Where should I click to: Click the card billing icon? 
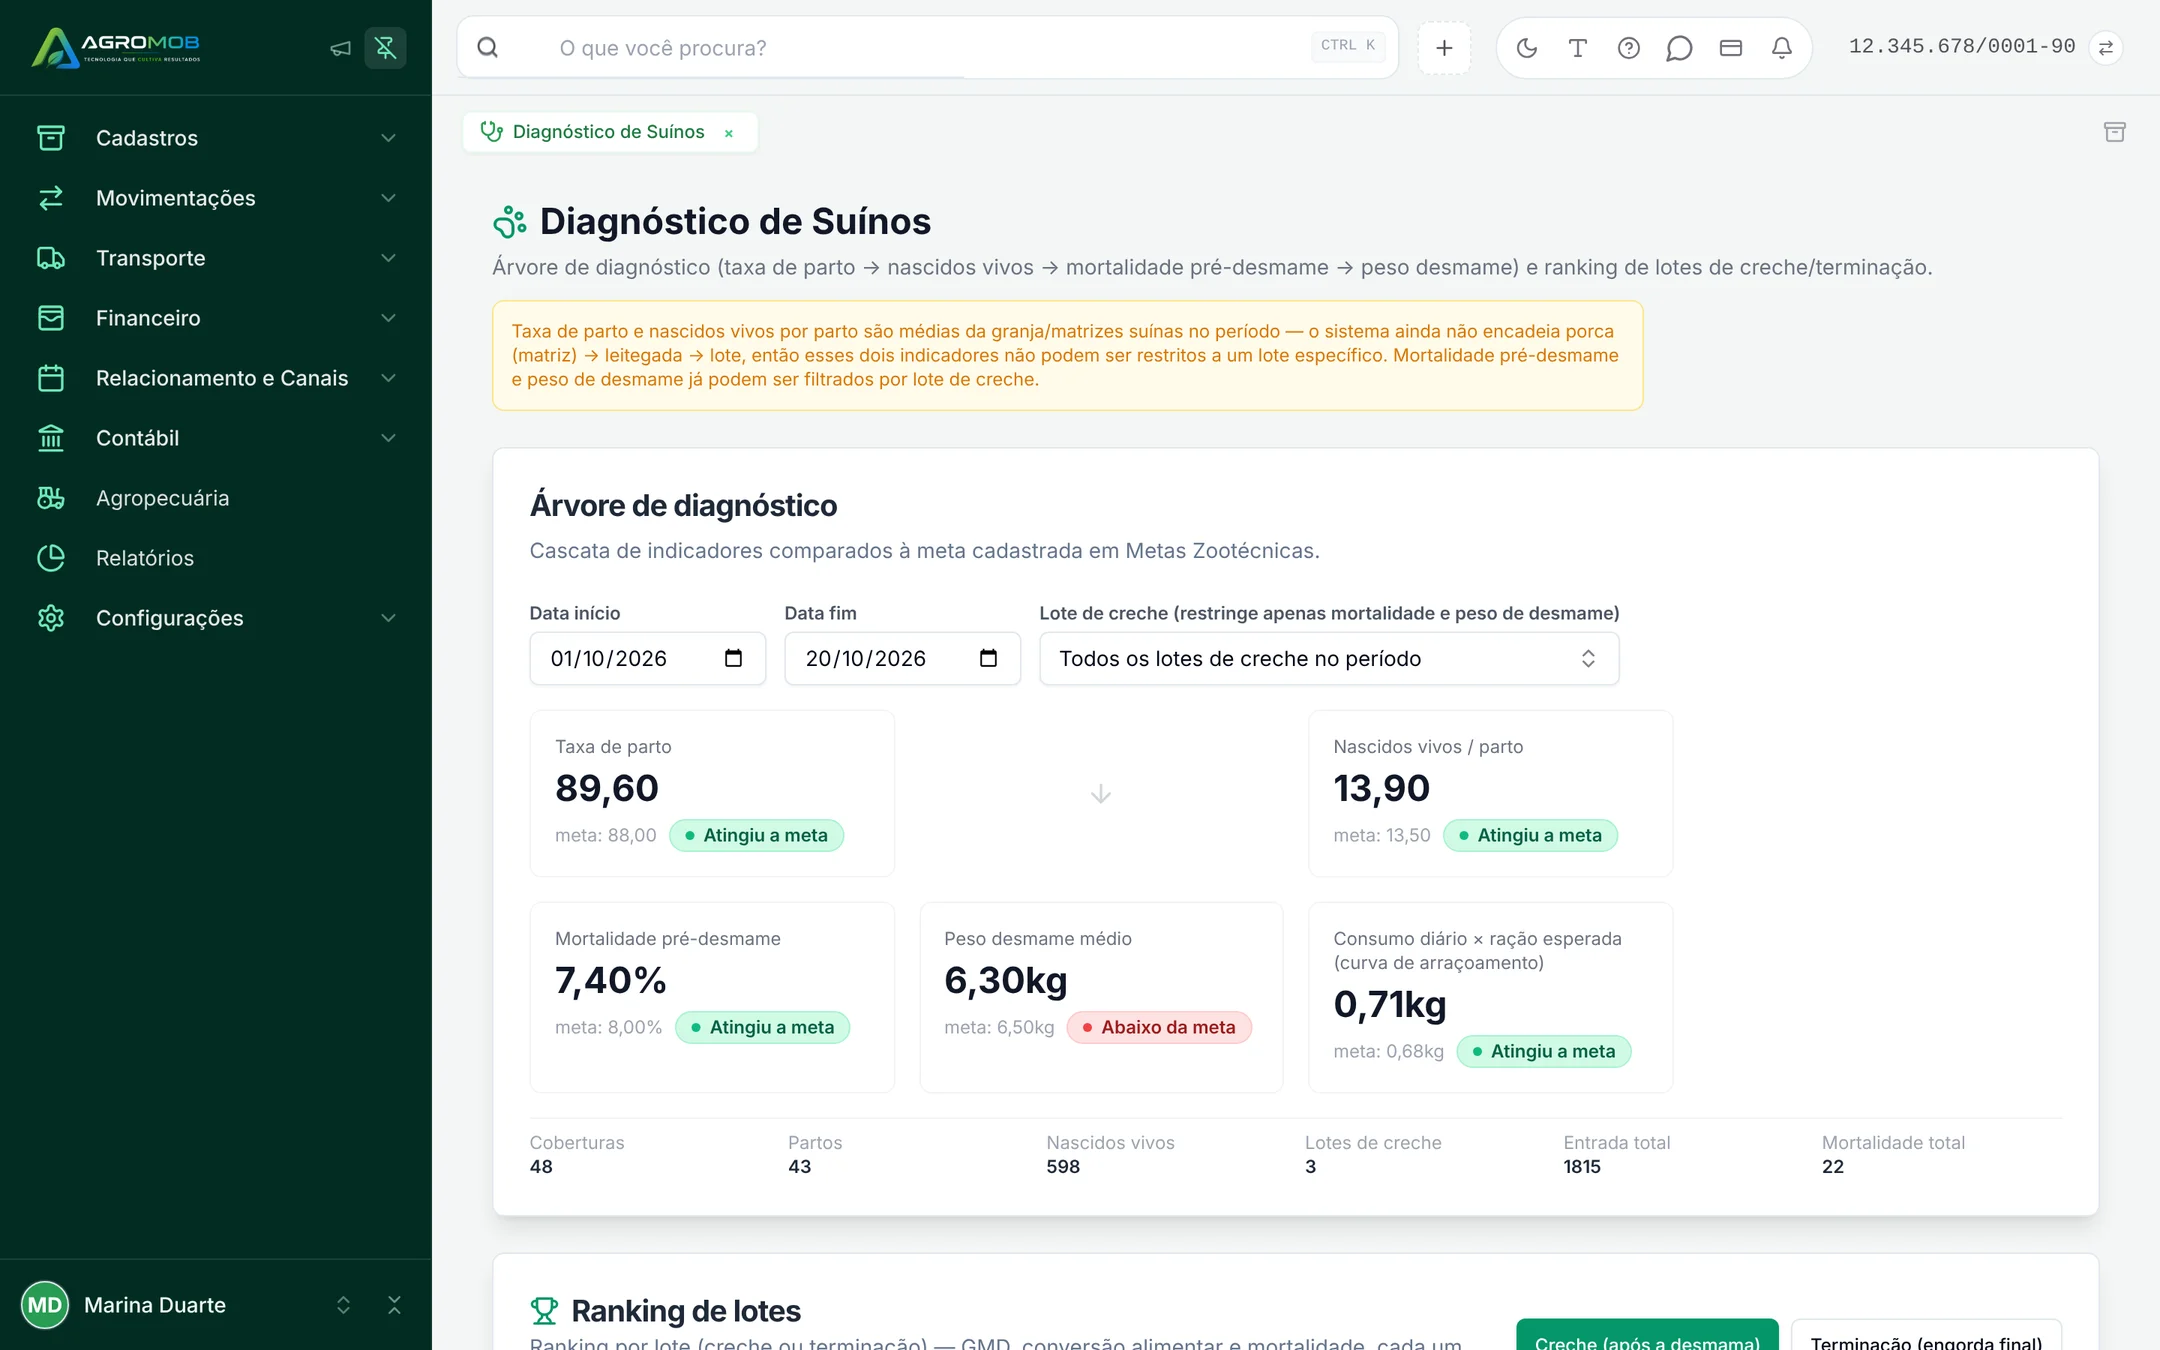click(1730, 47)
